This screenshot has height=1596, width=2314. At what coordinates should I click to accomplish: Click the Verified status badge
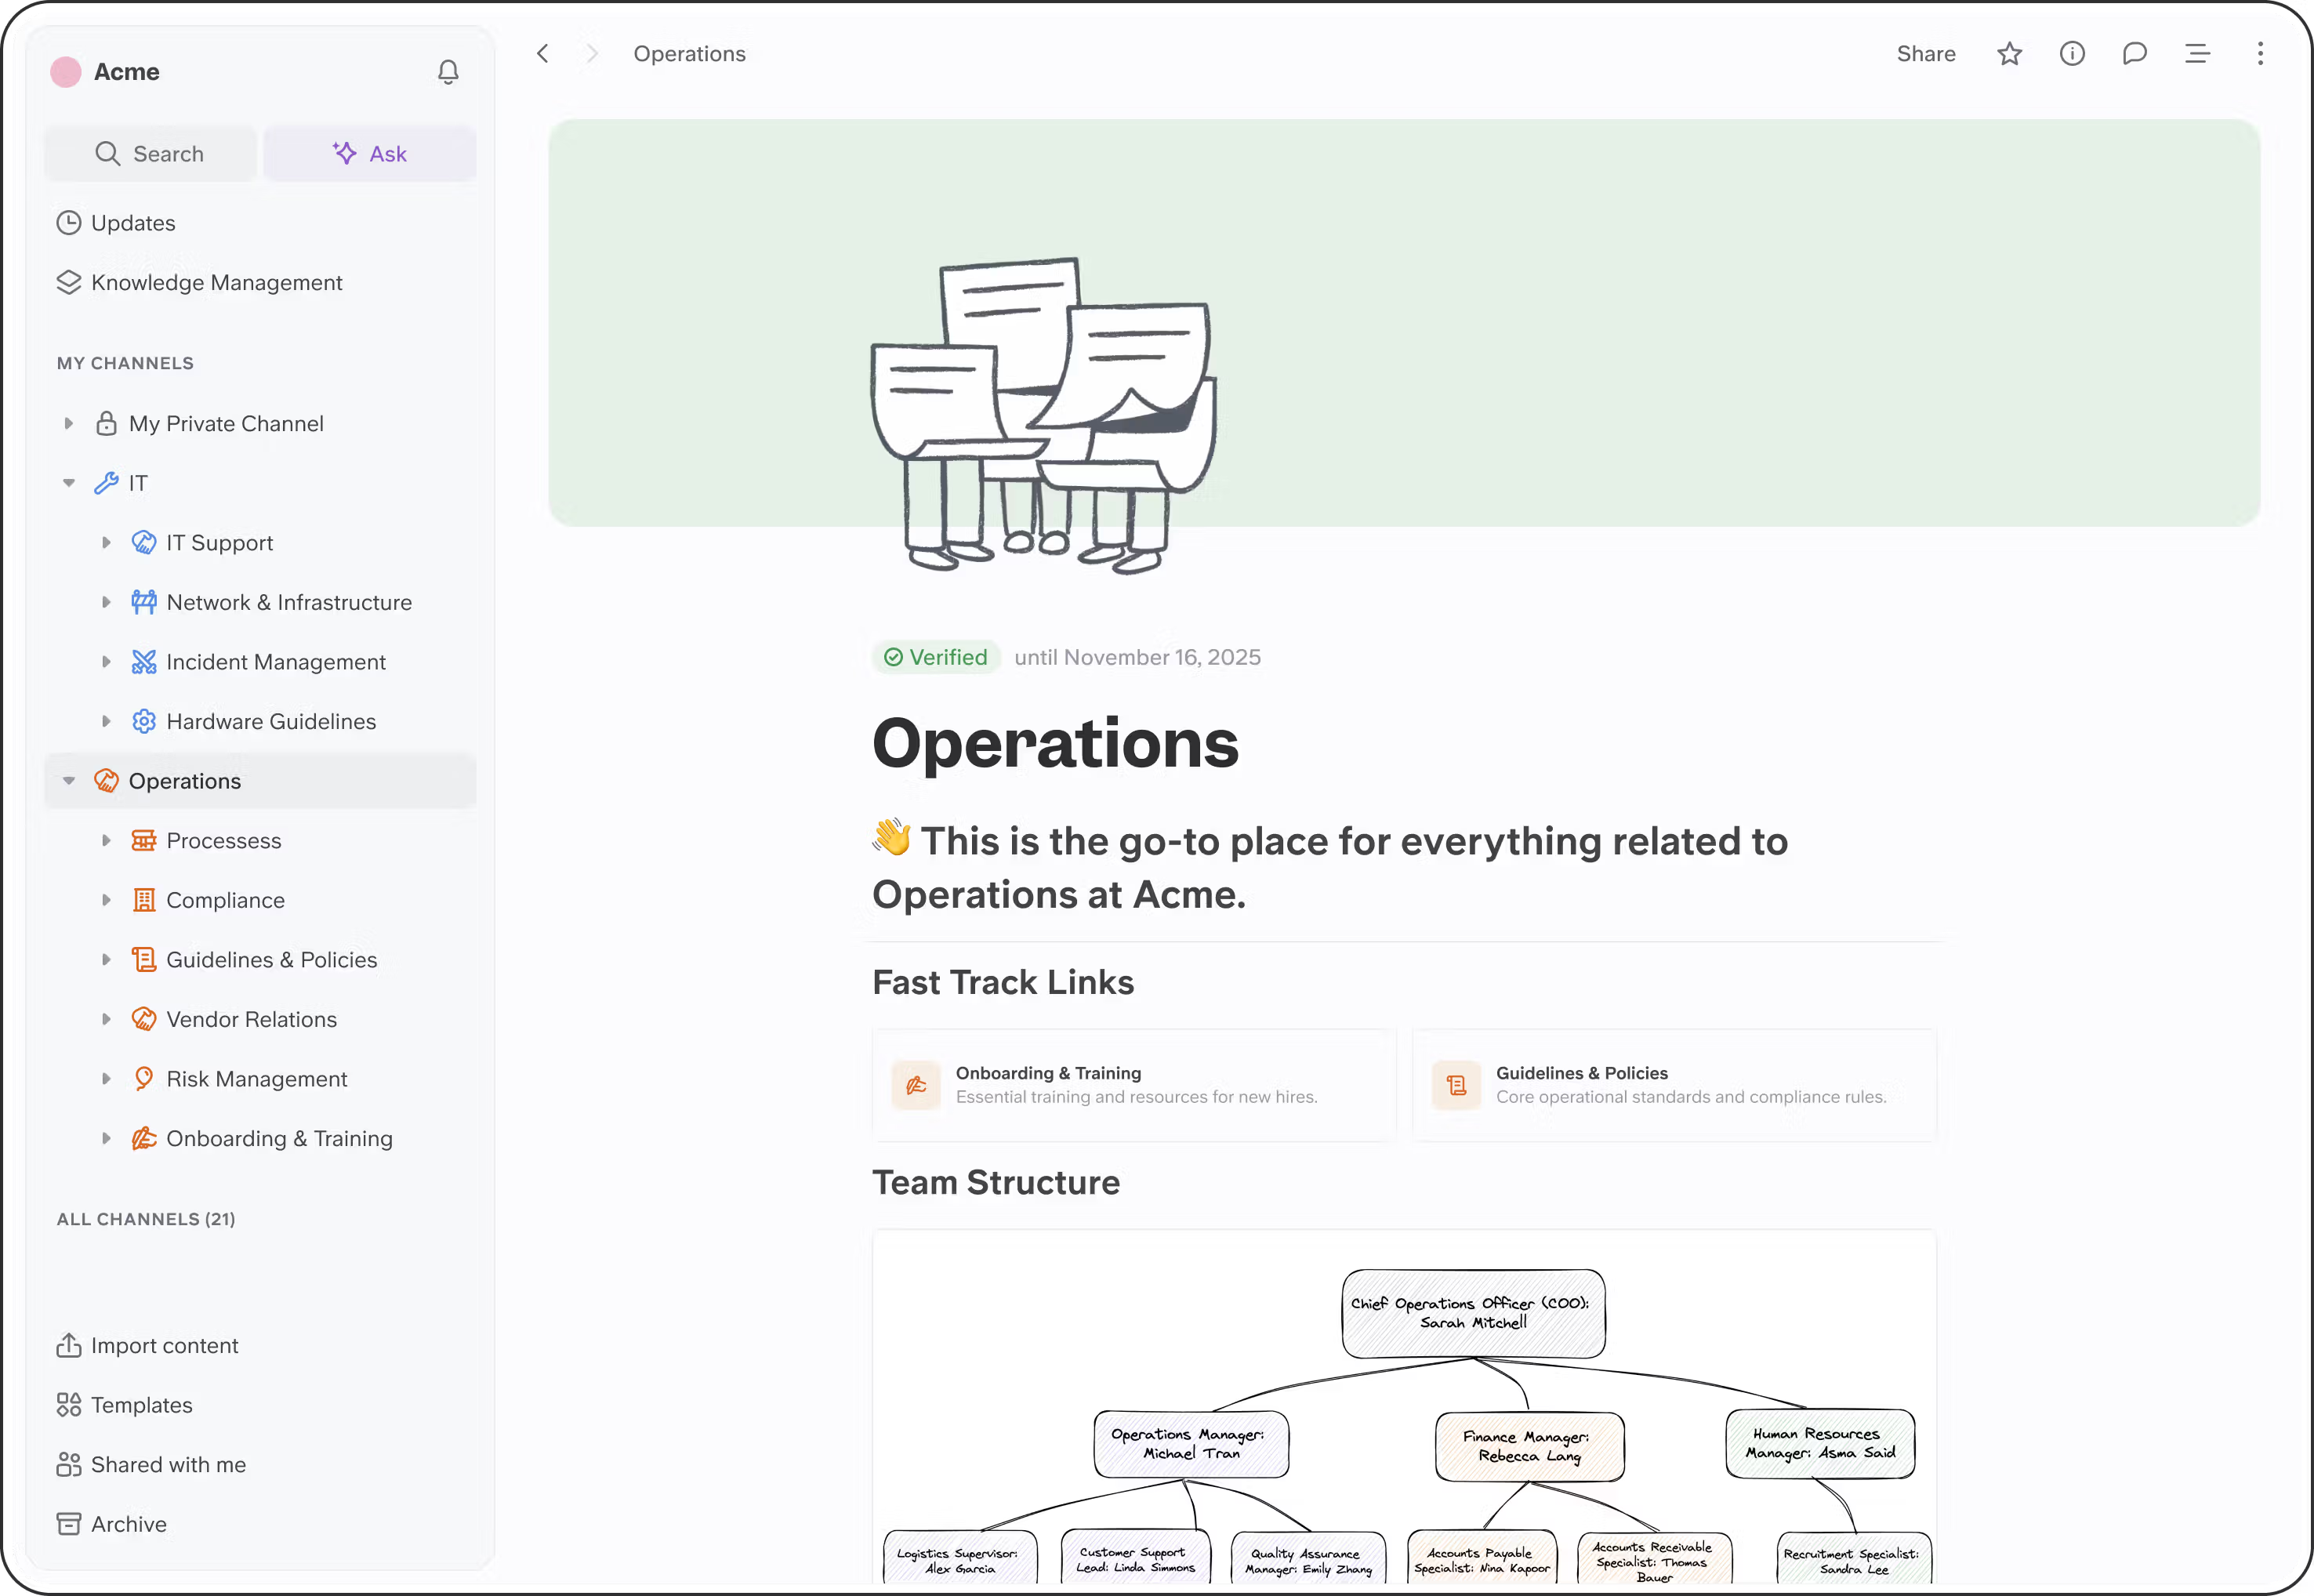coord(936,657)
